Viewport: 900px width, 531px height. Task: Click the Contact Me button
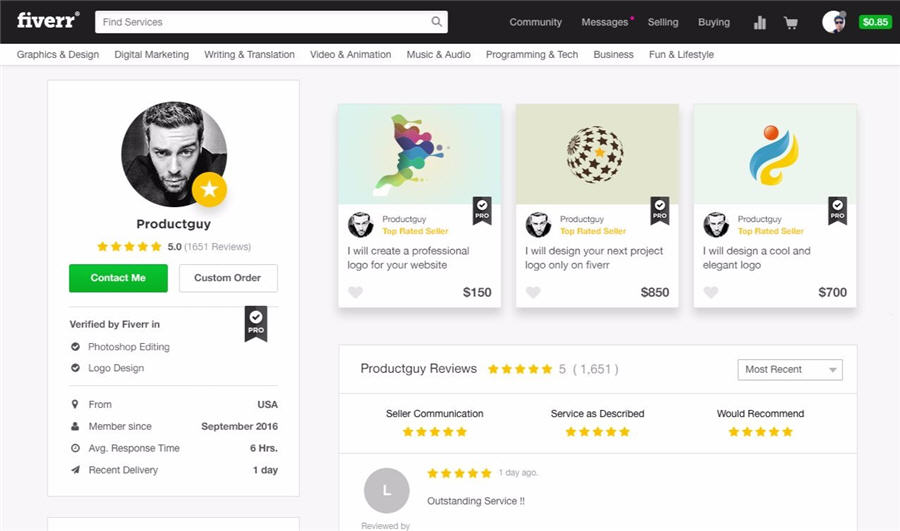(x=118, y=278)
